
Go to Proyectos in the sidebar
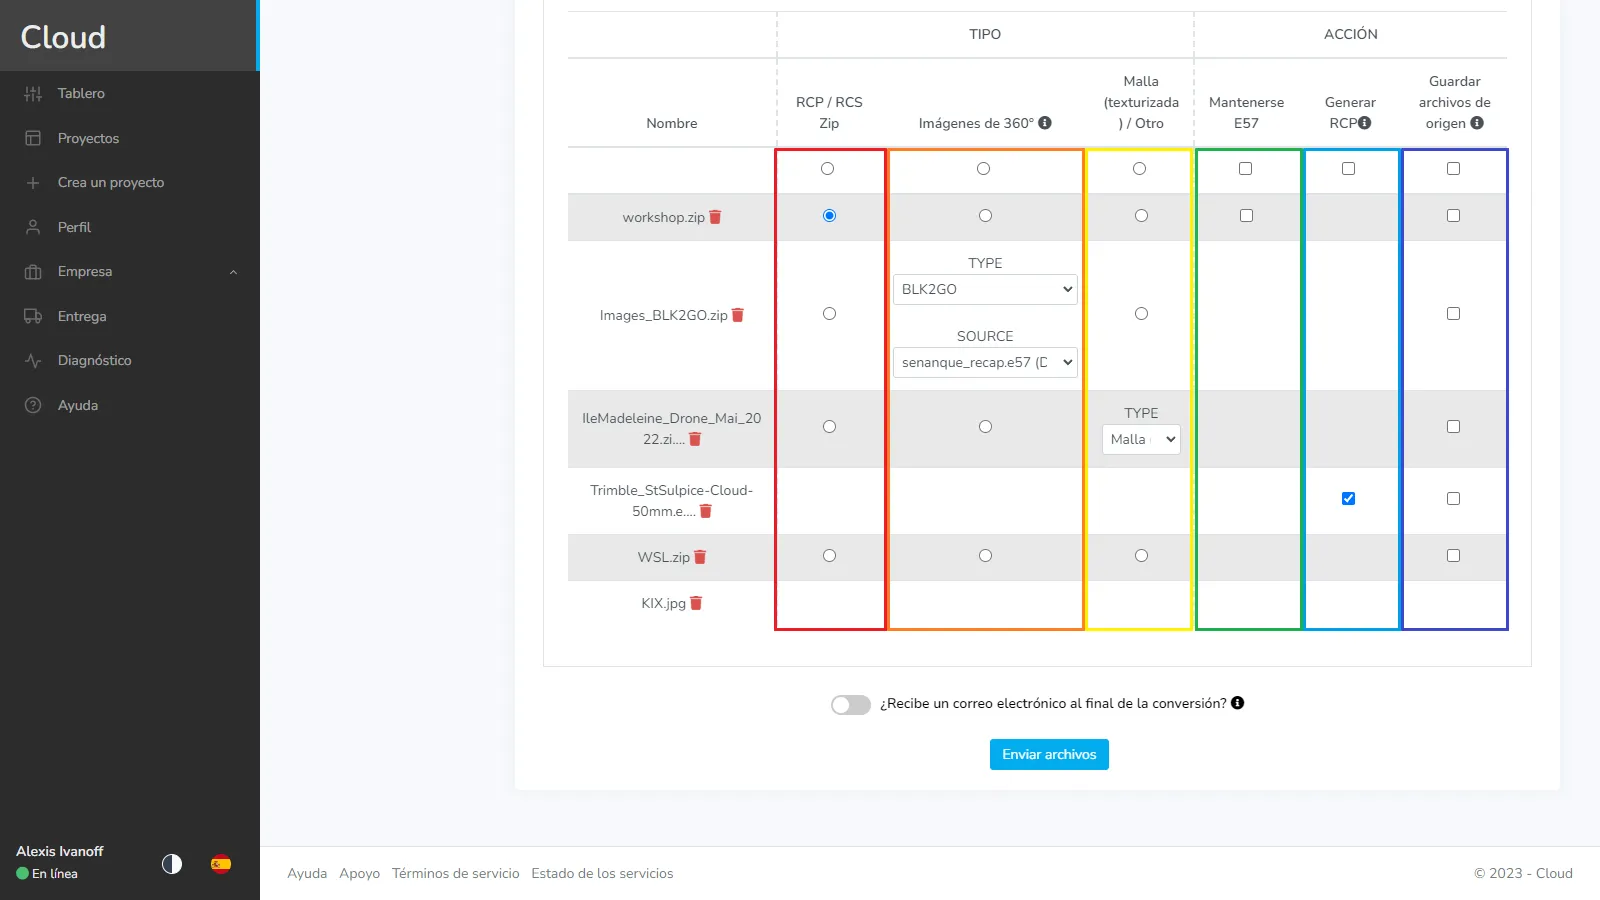[x=88, y=138]
